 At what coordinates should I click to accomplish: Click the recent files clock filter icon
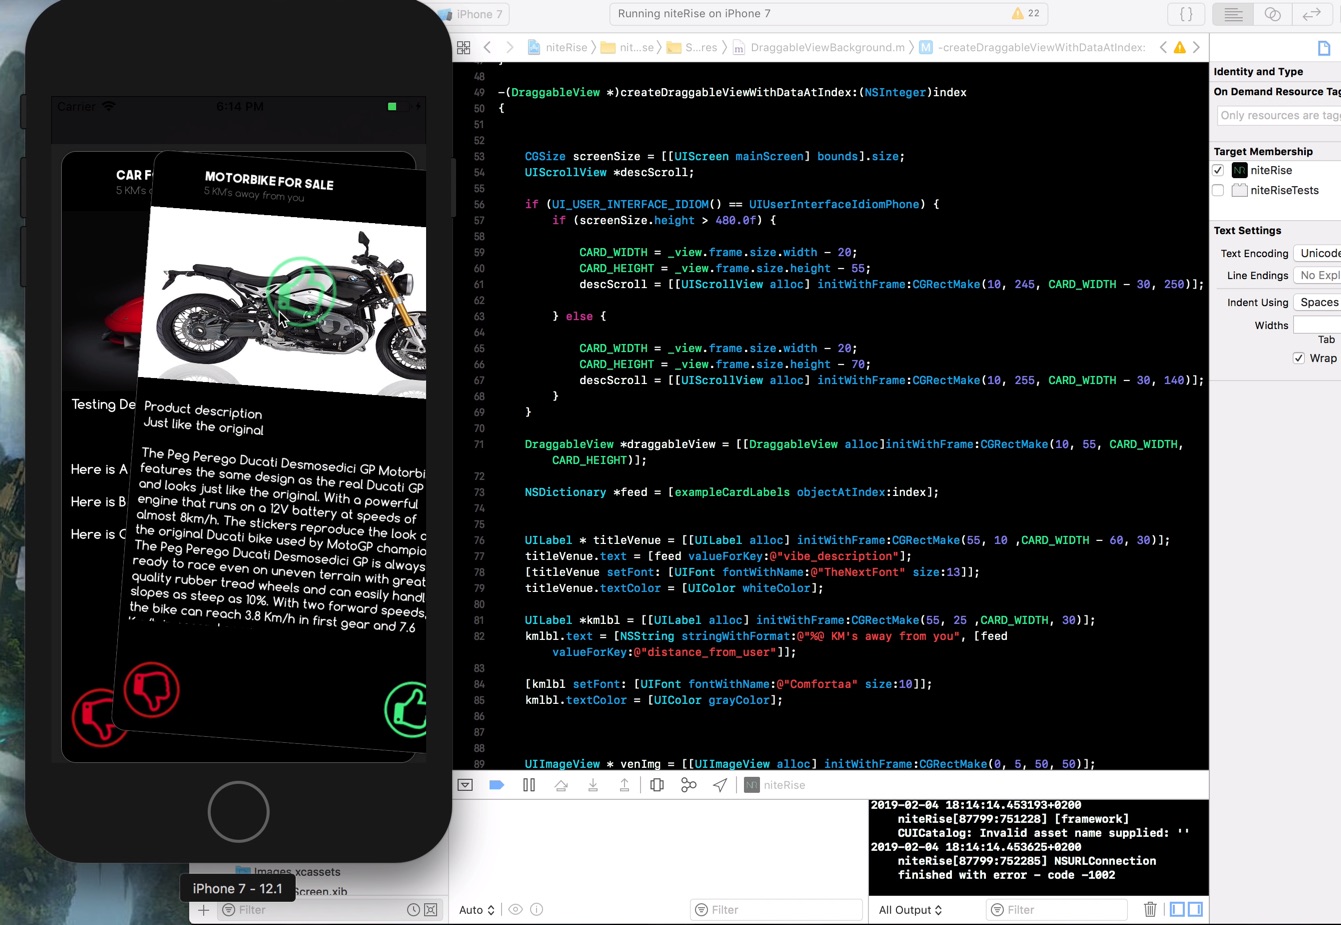(413, 910)
